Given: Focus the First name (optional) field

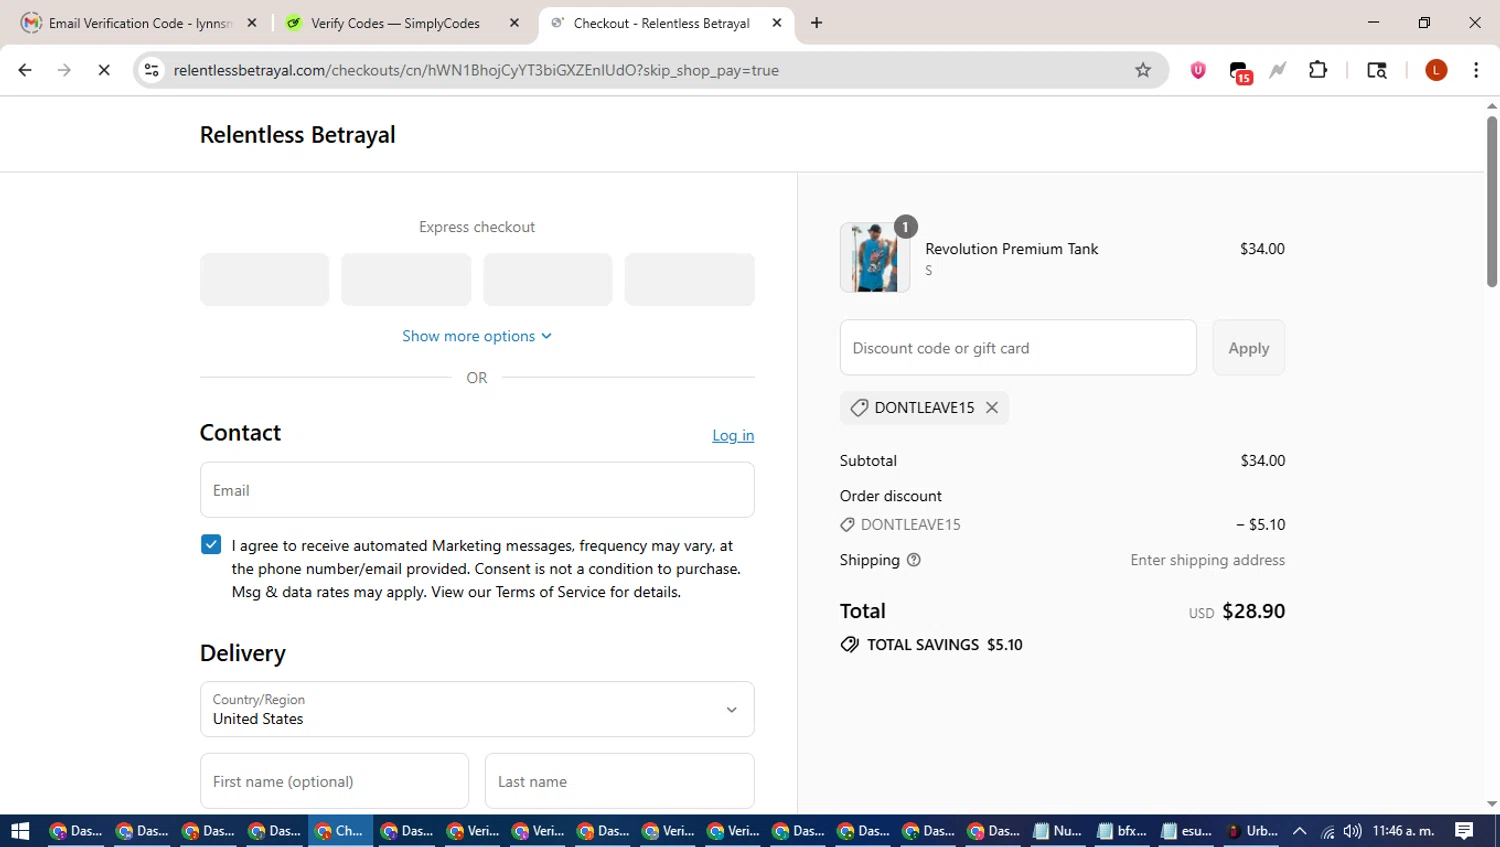Looking at the screenshot, I should (334, 781).
